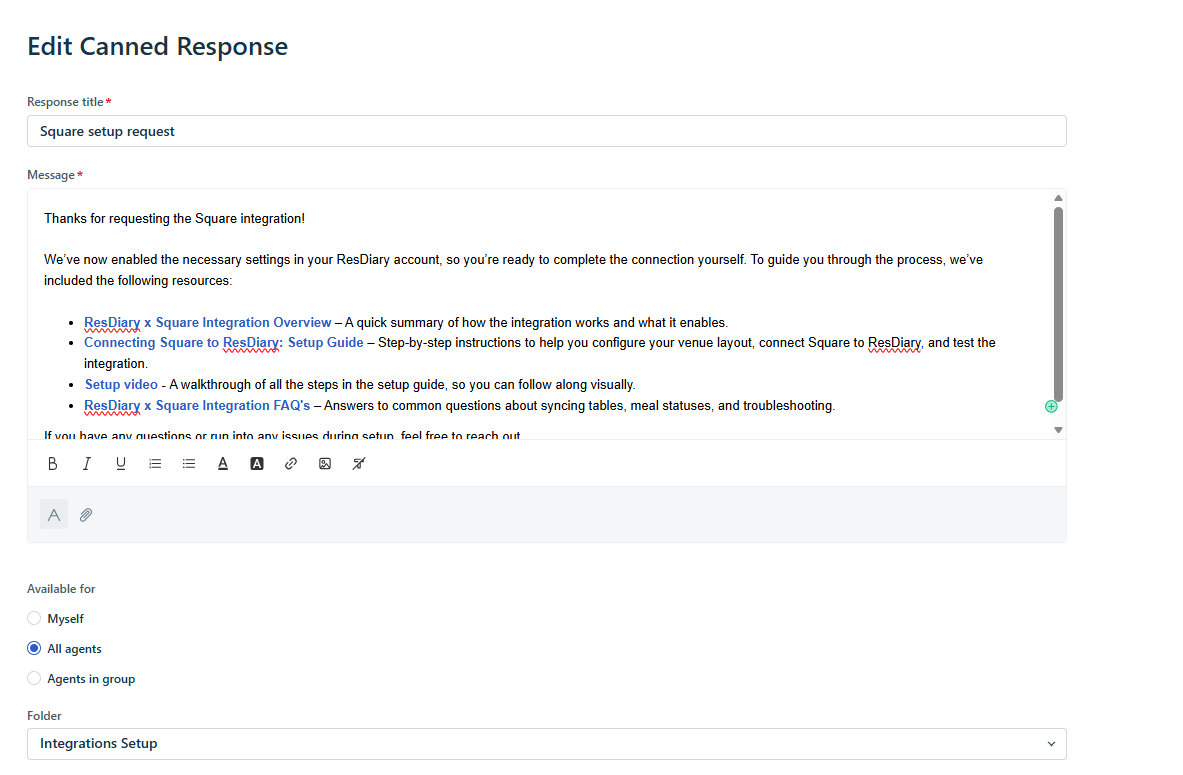Screen dimensions: 1183x775
Task: Attach a file with paperclip icon
Action: point(86,515)
